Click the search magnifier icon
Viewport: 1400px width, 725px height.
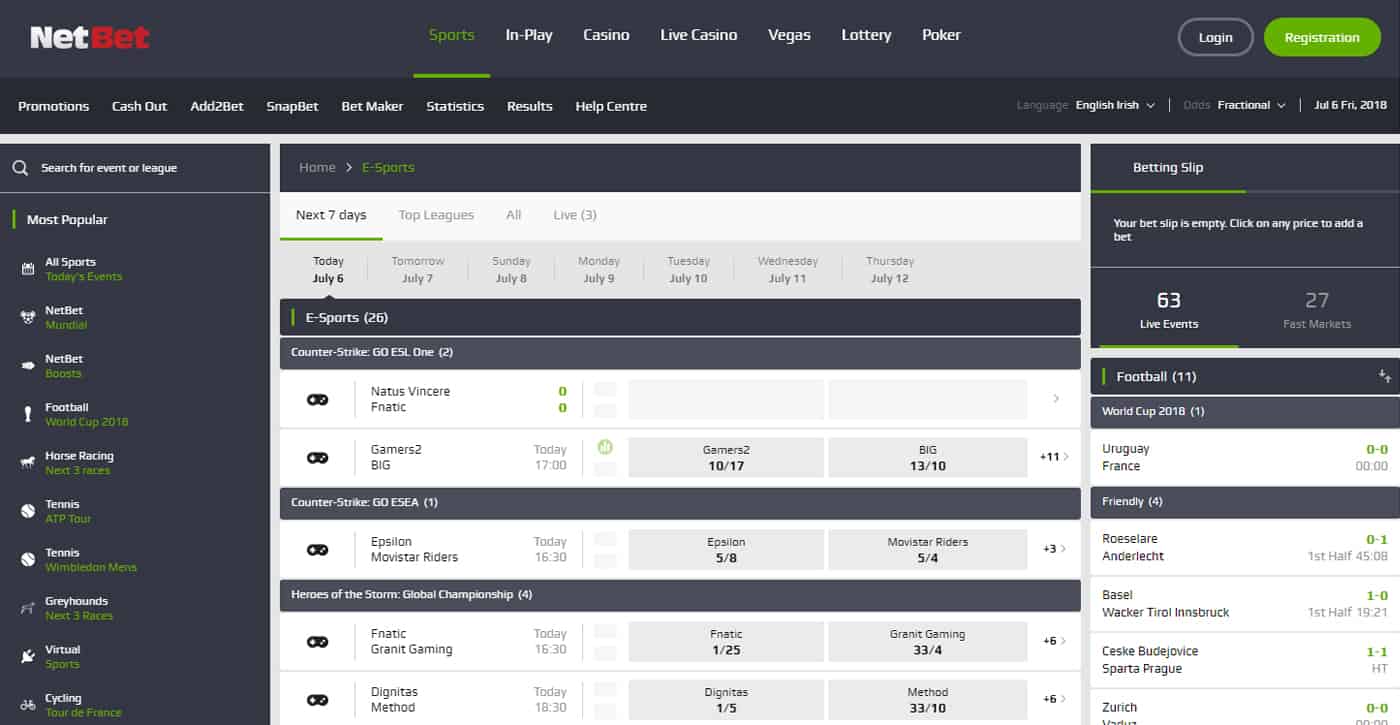pyautogui.click(x=20, y=168)
